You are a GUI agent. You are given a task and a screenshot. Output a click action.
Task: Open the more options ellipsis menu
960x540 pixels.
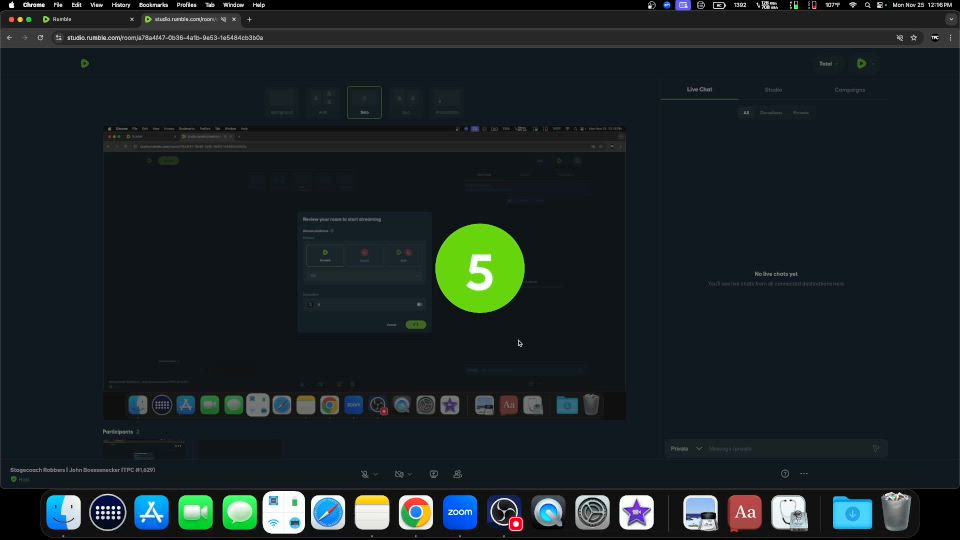[x=803, y=473]
